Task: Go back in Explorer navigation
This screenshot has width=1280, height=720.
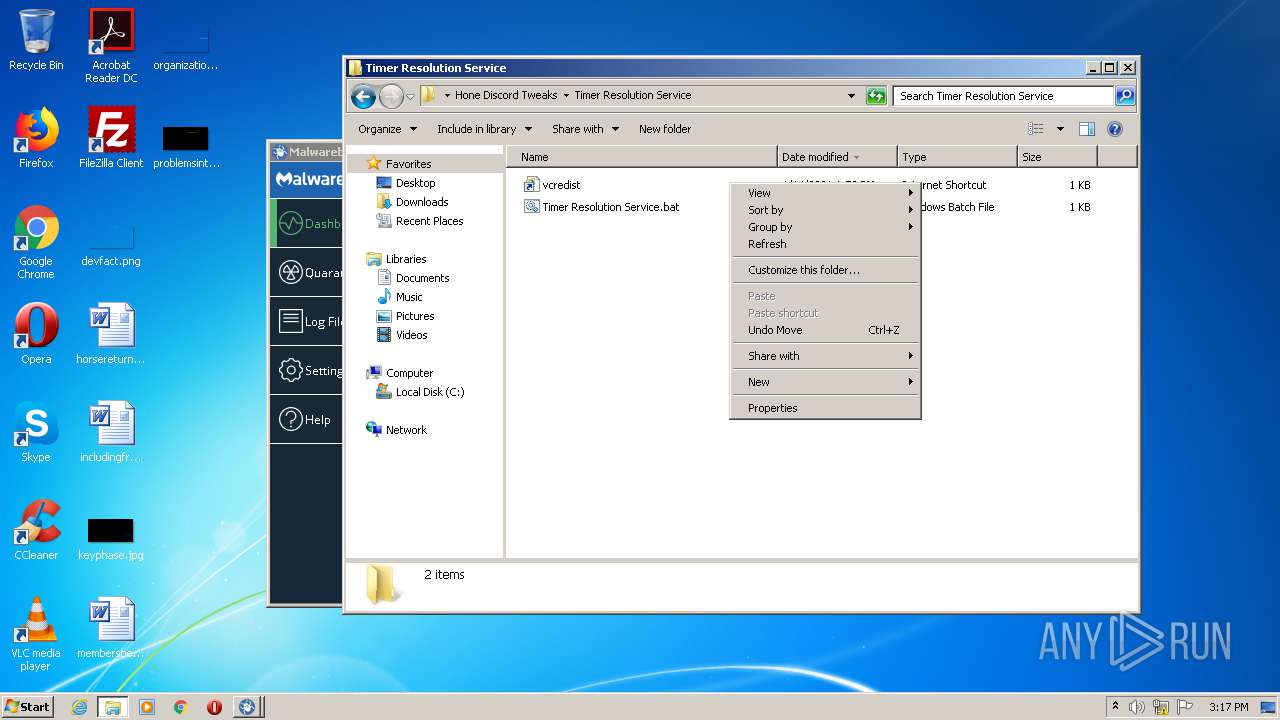Action: pyautogui.click(x=363, y=96)
